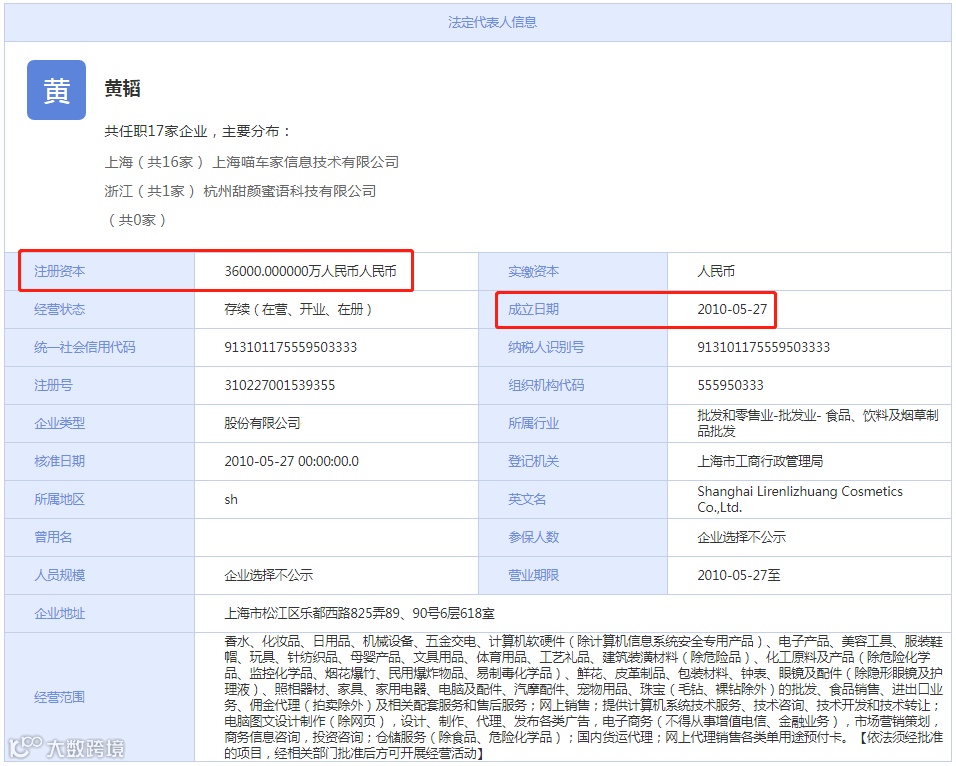Select text 共任职17家企业，主要分布：
The image size is (956, 766).
click(x=198, y=131)
